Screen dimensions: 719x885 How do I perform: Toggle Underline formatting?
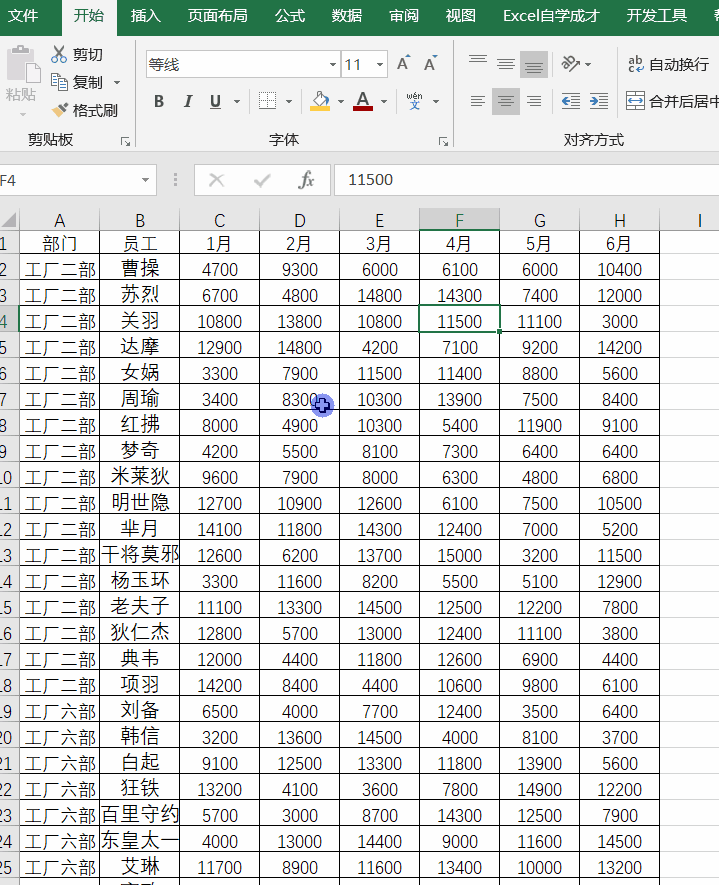point(215,102)
